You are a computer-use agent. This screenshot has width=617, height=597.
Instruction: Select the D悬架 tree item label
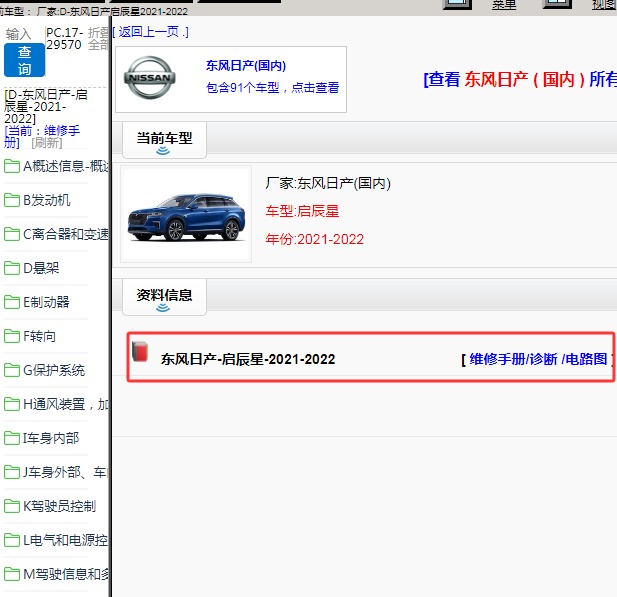[41, 268]
